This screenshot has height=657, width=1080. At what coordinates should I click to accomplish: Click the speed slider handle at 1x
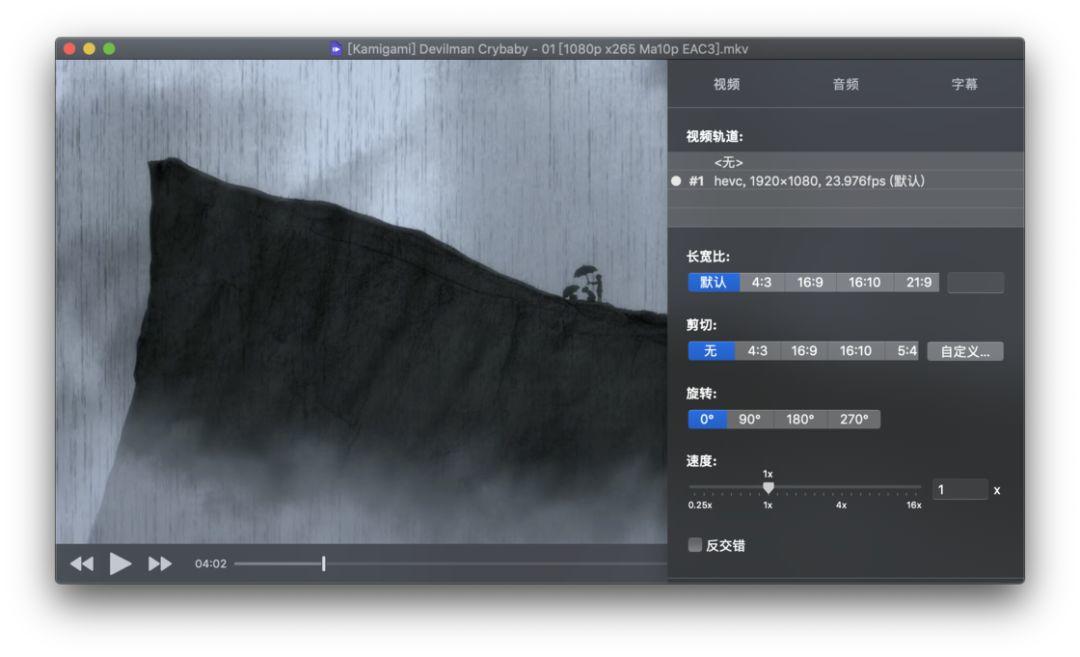pyautogui.click(x=768, y=488)
